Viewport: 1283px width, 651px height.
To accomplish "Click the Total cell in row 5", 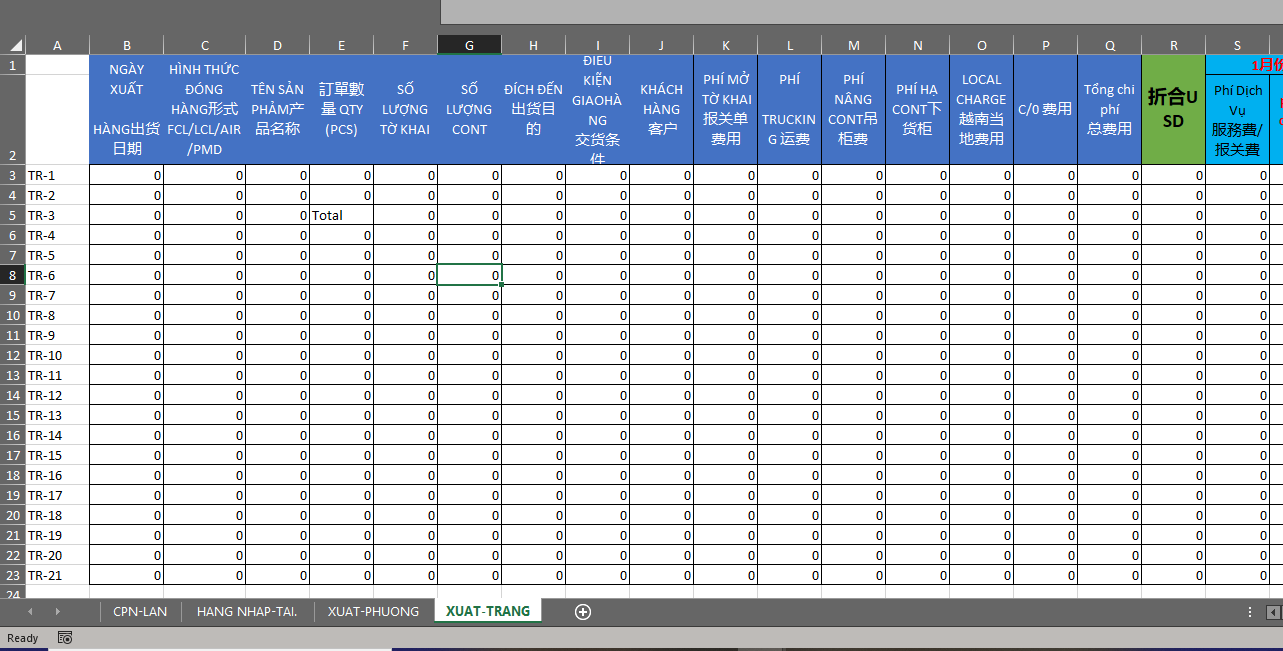I will [x=341, y=215].
